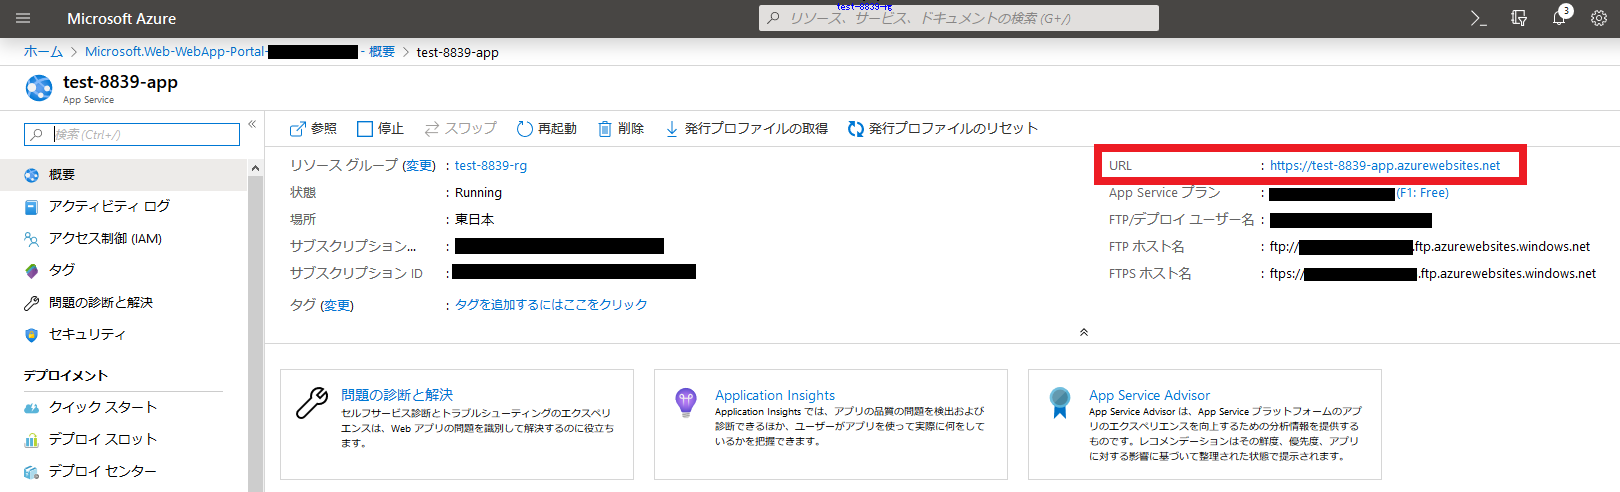Open the Application Insights card title
Screen dimensions: 1620x492
775,395
